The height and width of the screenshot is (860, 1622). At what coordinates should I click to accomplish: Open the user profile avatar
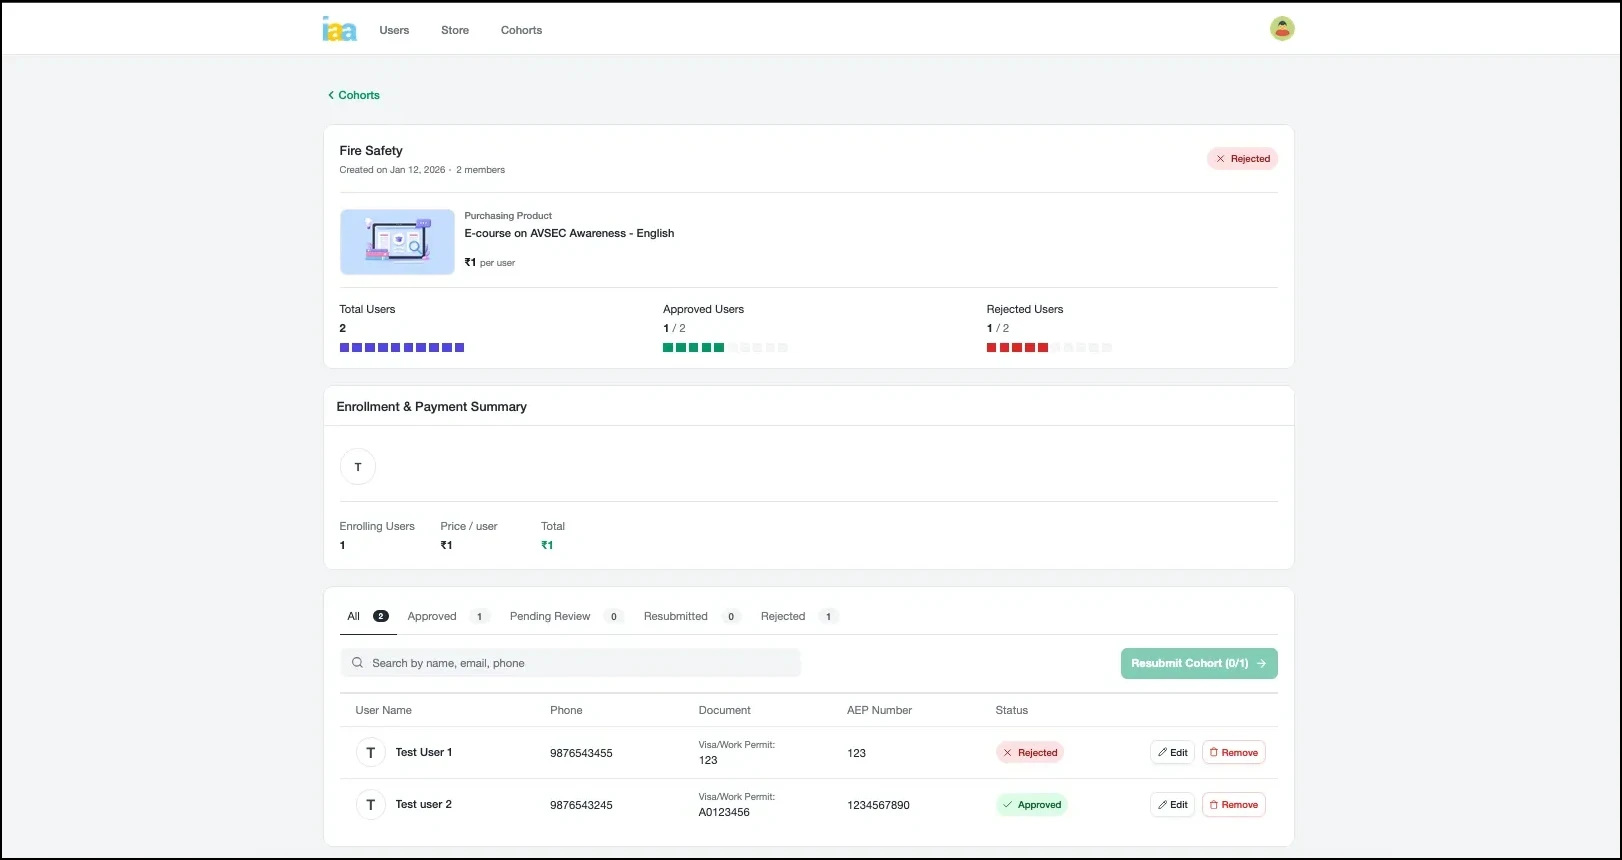tap(1282, 29)
